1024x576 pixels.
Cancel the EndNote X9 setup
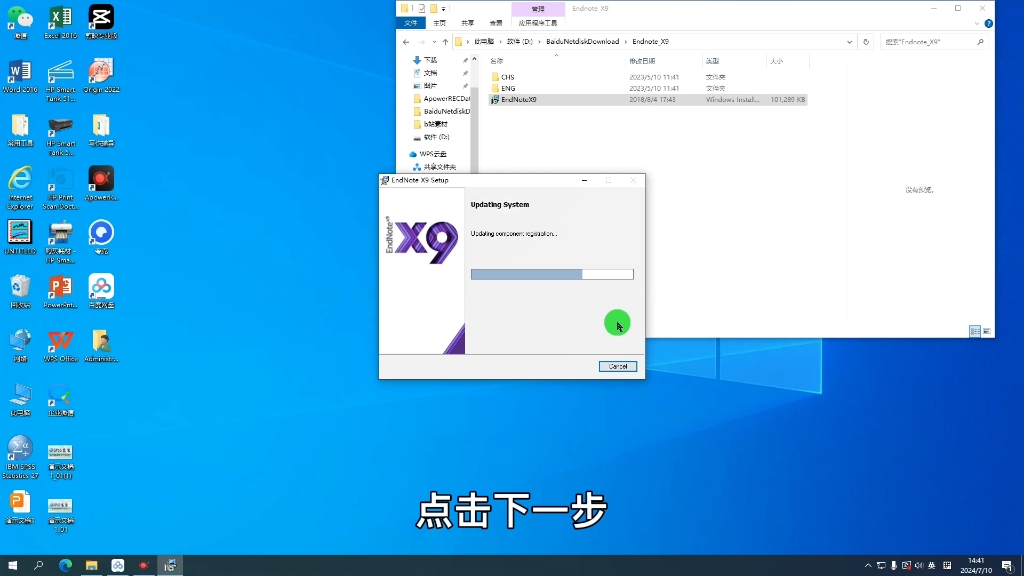(618, 366)
